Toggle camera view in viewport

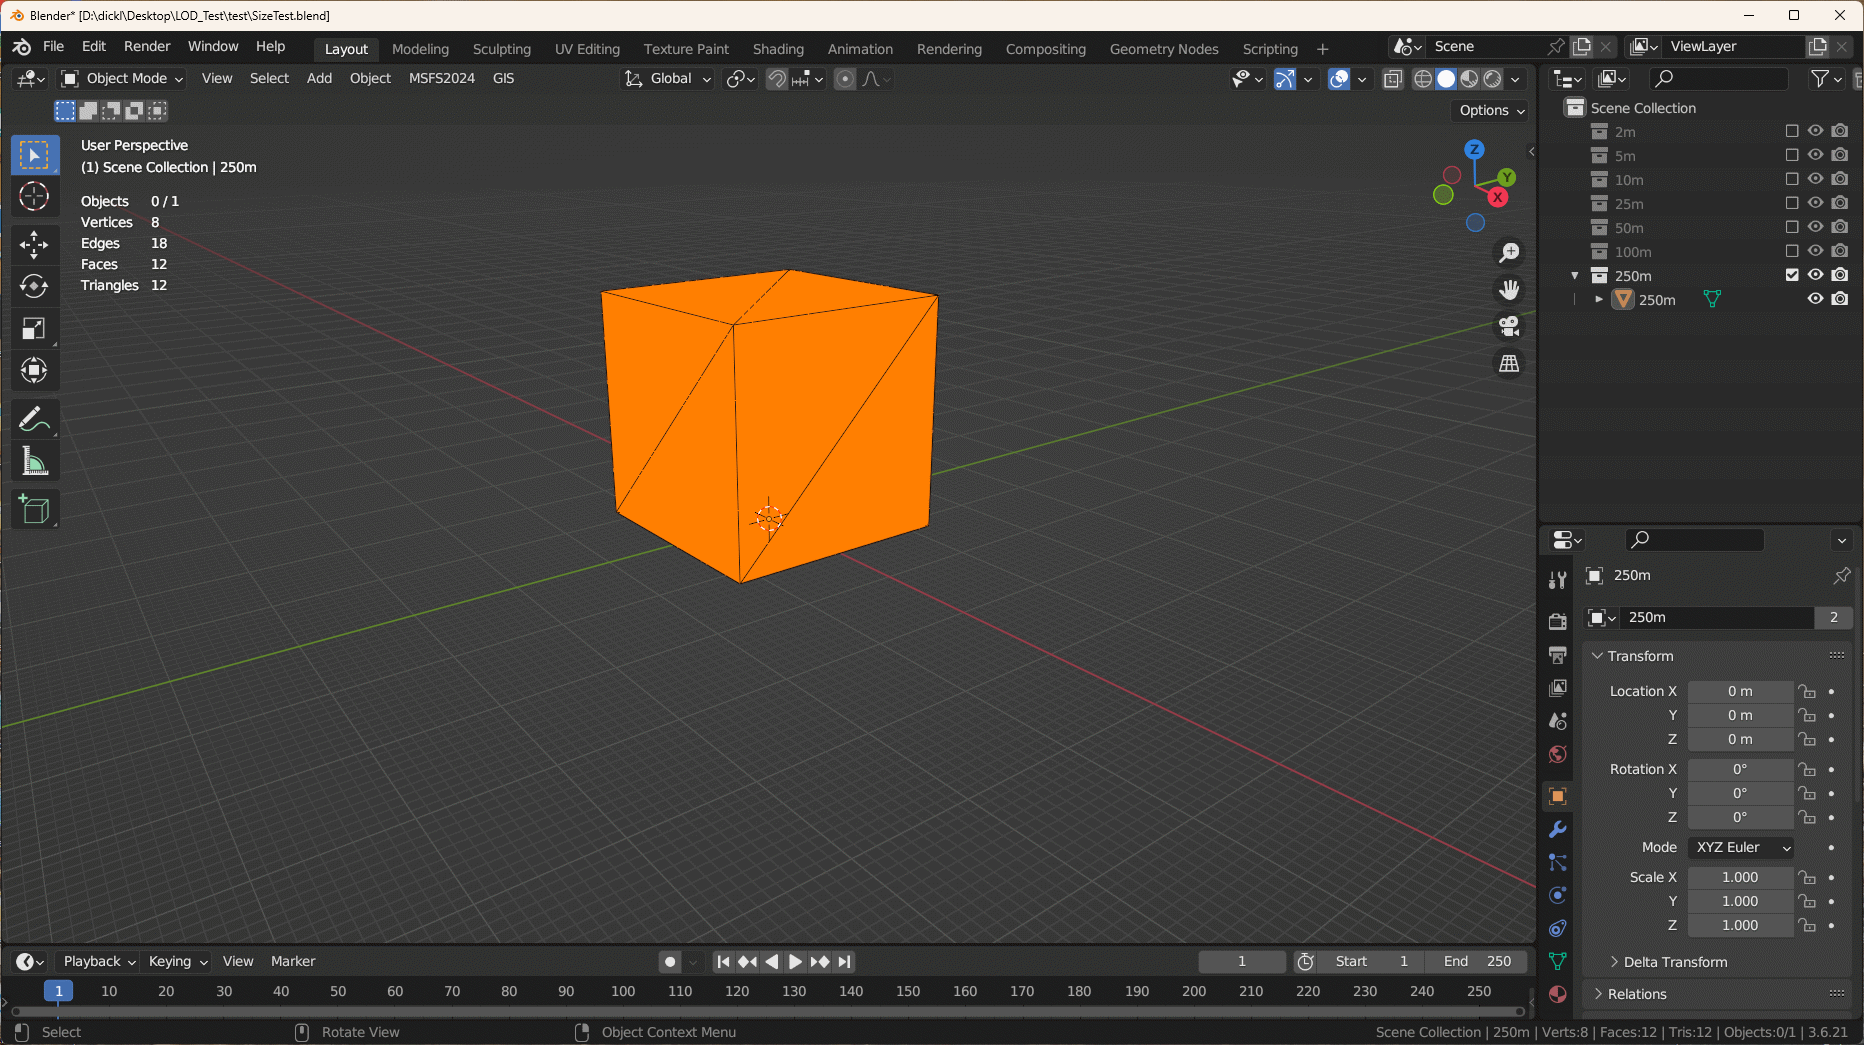click(1509, 326)
